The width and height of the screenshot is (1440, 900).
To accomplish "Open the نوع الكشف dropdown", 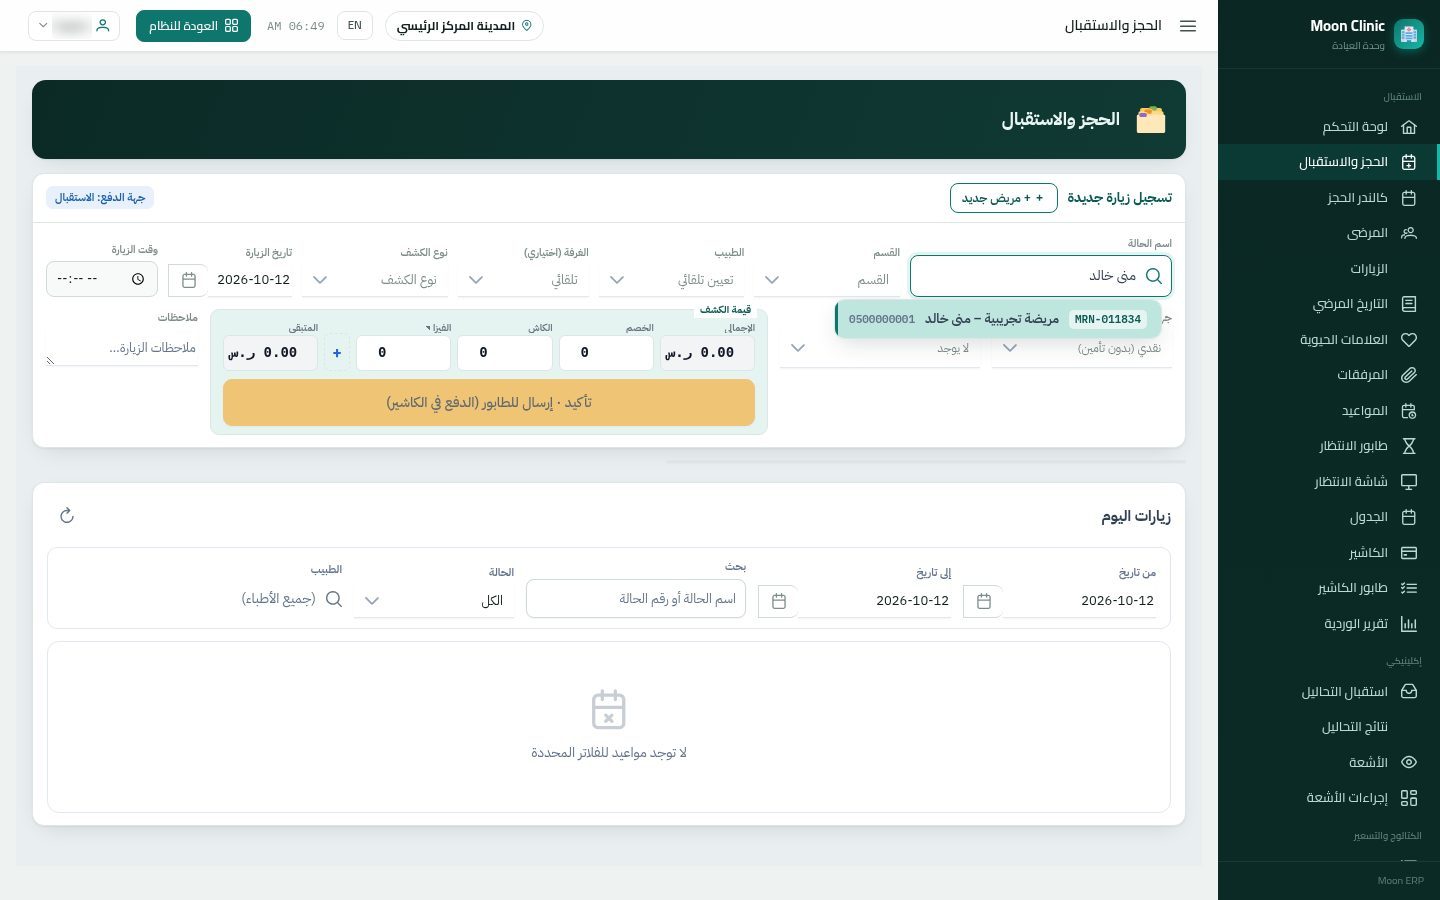I will [x=375, y=280].
